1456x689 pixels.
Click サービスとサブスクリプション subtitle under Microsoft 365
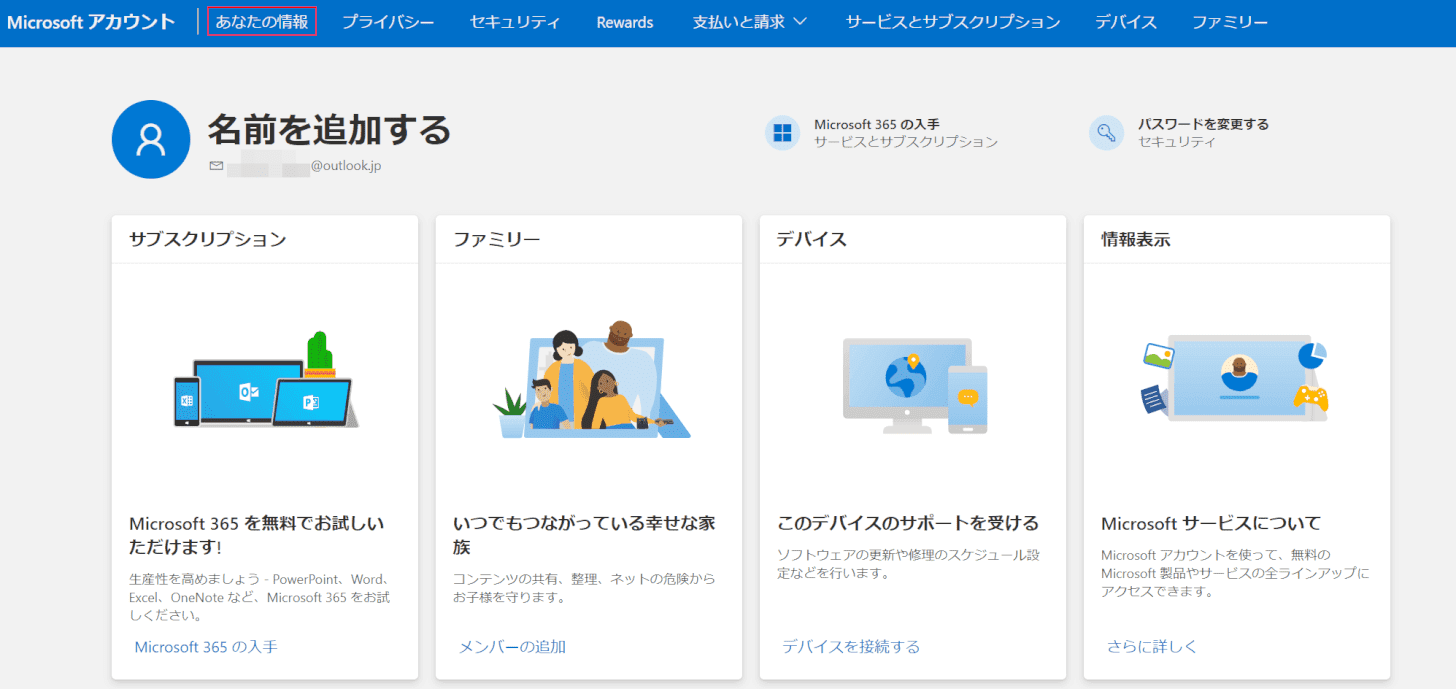coord(906,142)
